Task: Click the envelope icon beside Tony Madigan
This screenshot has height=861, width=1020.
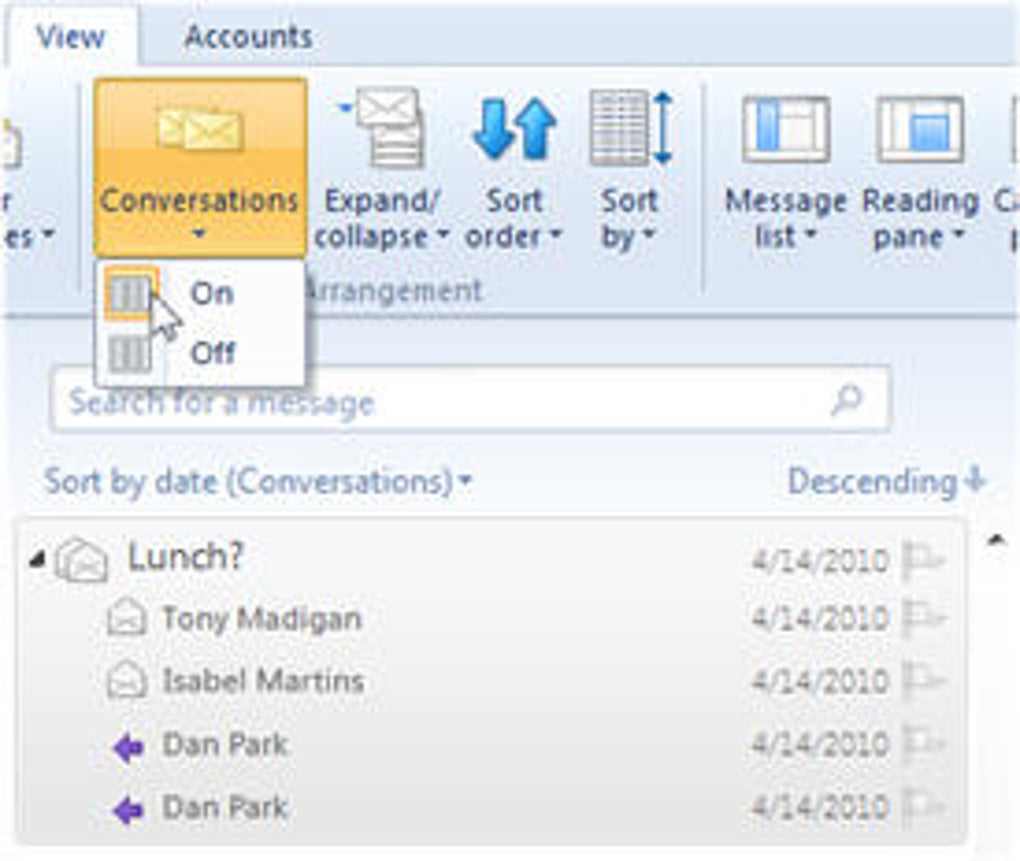Action: pos(127,619)
